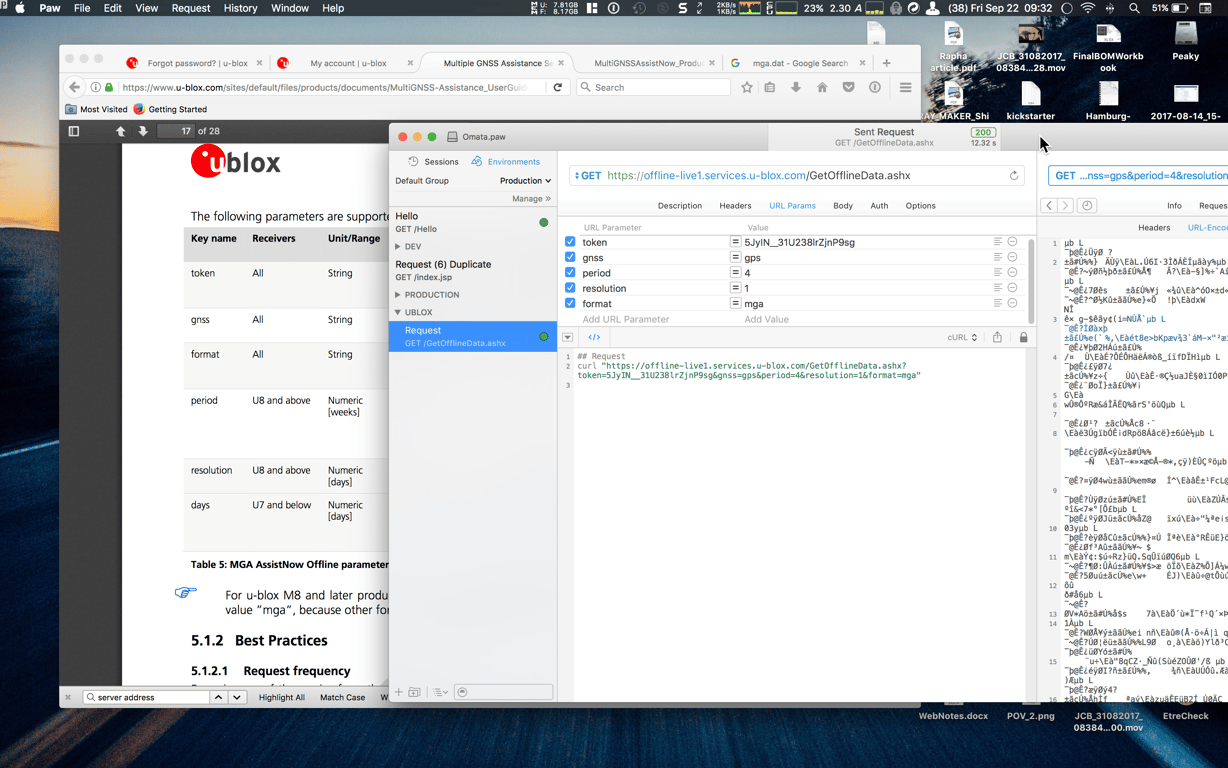Remove the period parameter row
Screen dimensions: 1228x768
pyautogui.click(x=1012, y=273)
